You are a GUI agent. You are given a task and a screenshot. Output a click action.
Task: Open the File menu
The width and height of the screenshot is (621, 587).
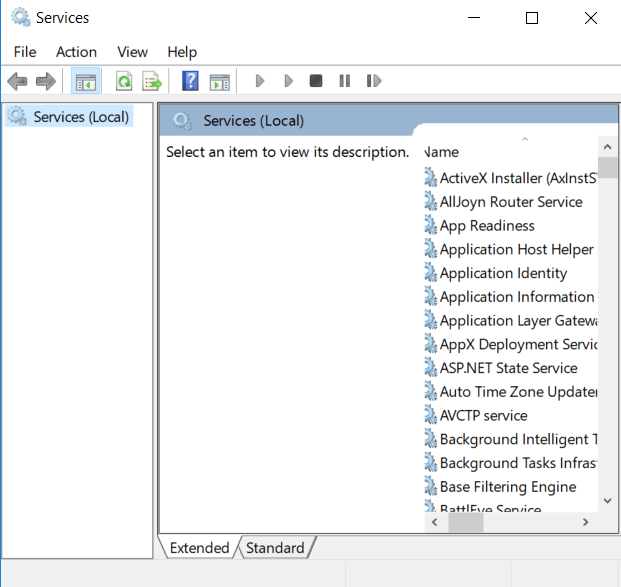point(25,52)
